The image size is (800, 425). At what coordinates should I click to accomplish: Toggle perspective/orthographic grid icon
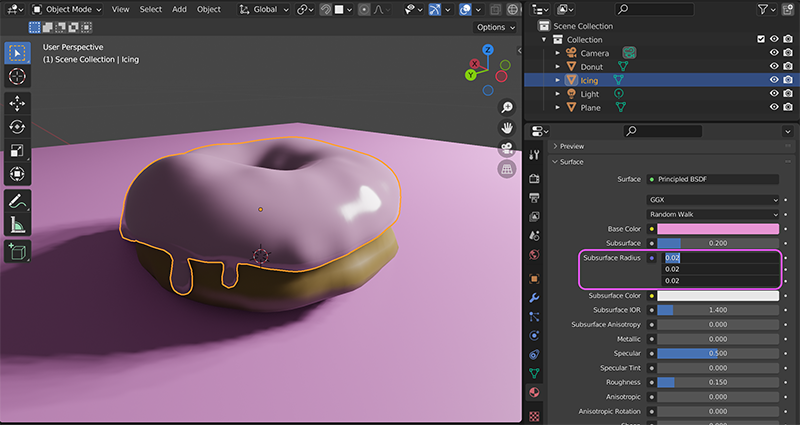[x=507, y=169]
